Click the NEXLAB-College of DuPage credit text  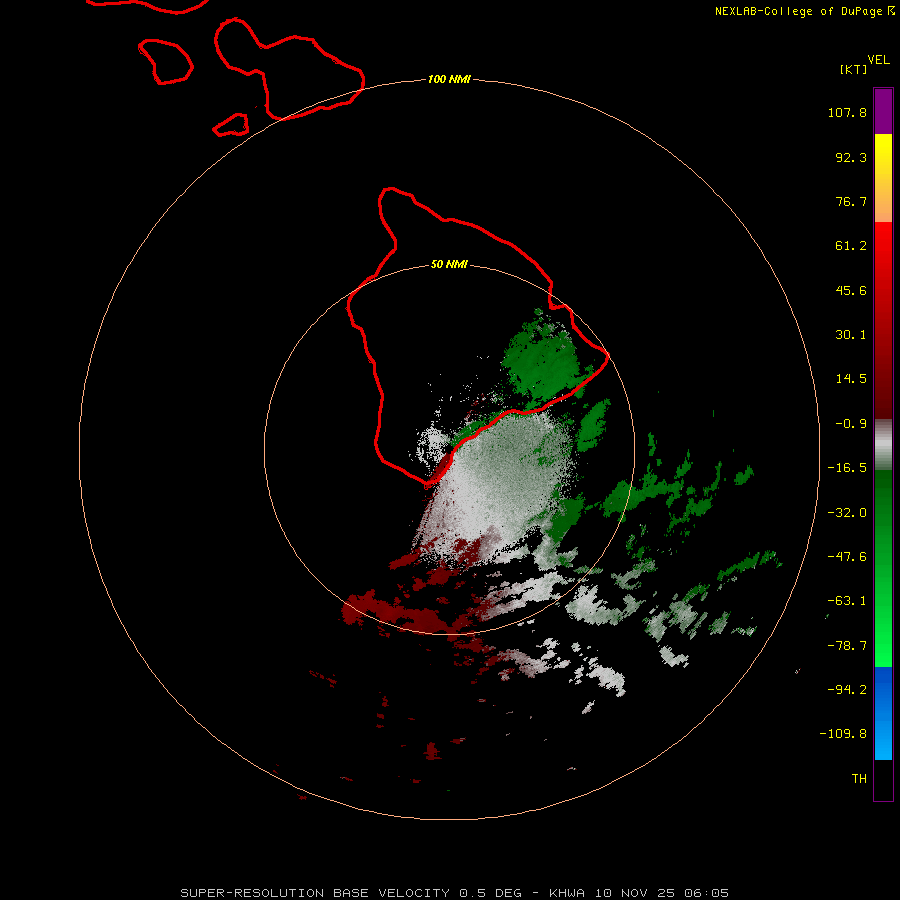point(804,11)
